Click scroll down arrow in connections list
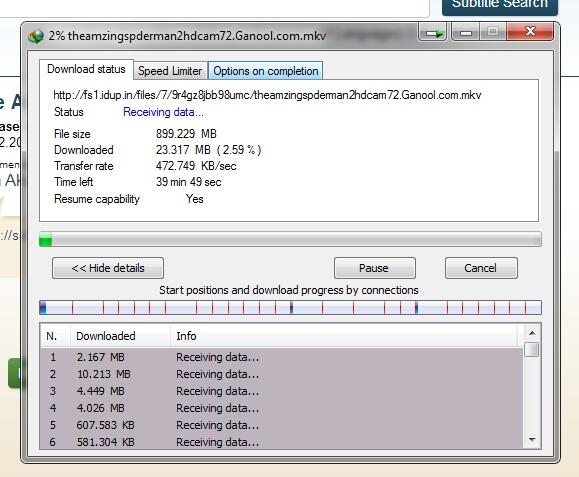The image size is (579, 477). tap(532, 439)
